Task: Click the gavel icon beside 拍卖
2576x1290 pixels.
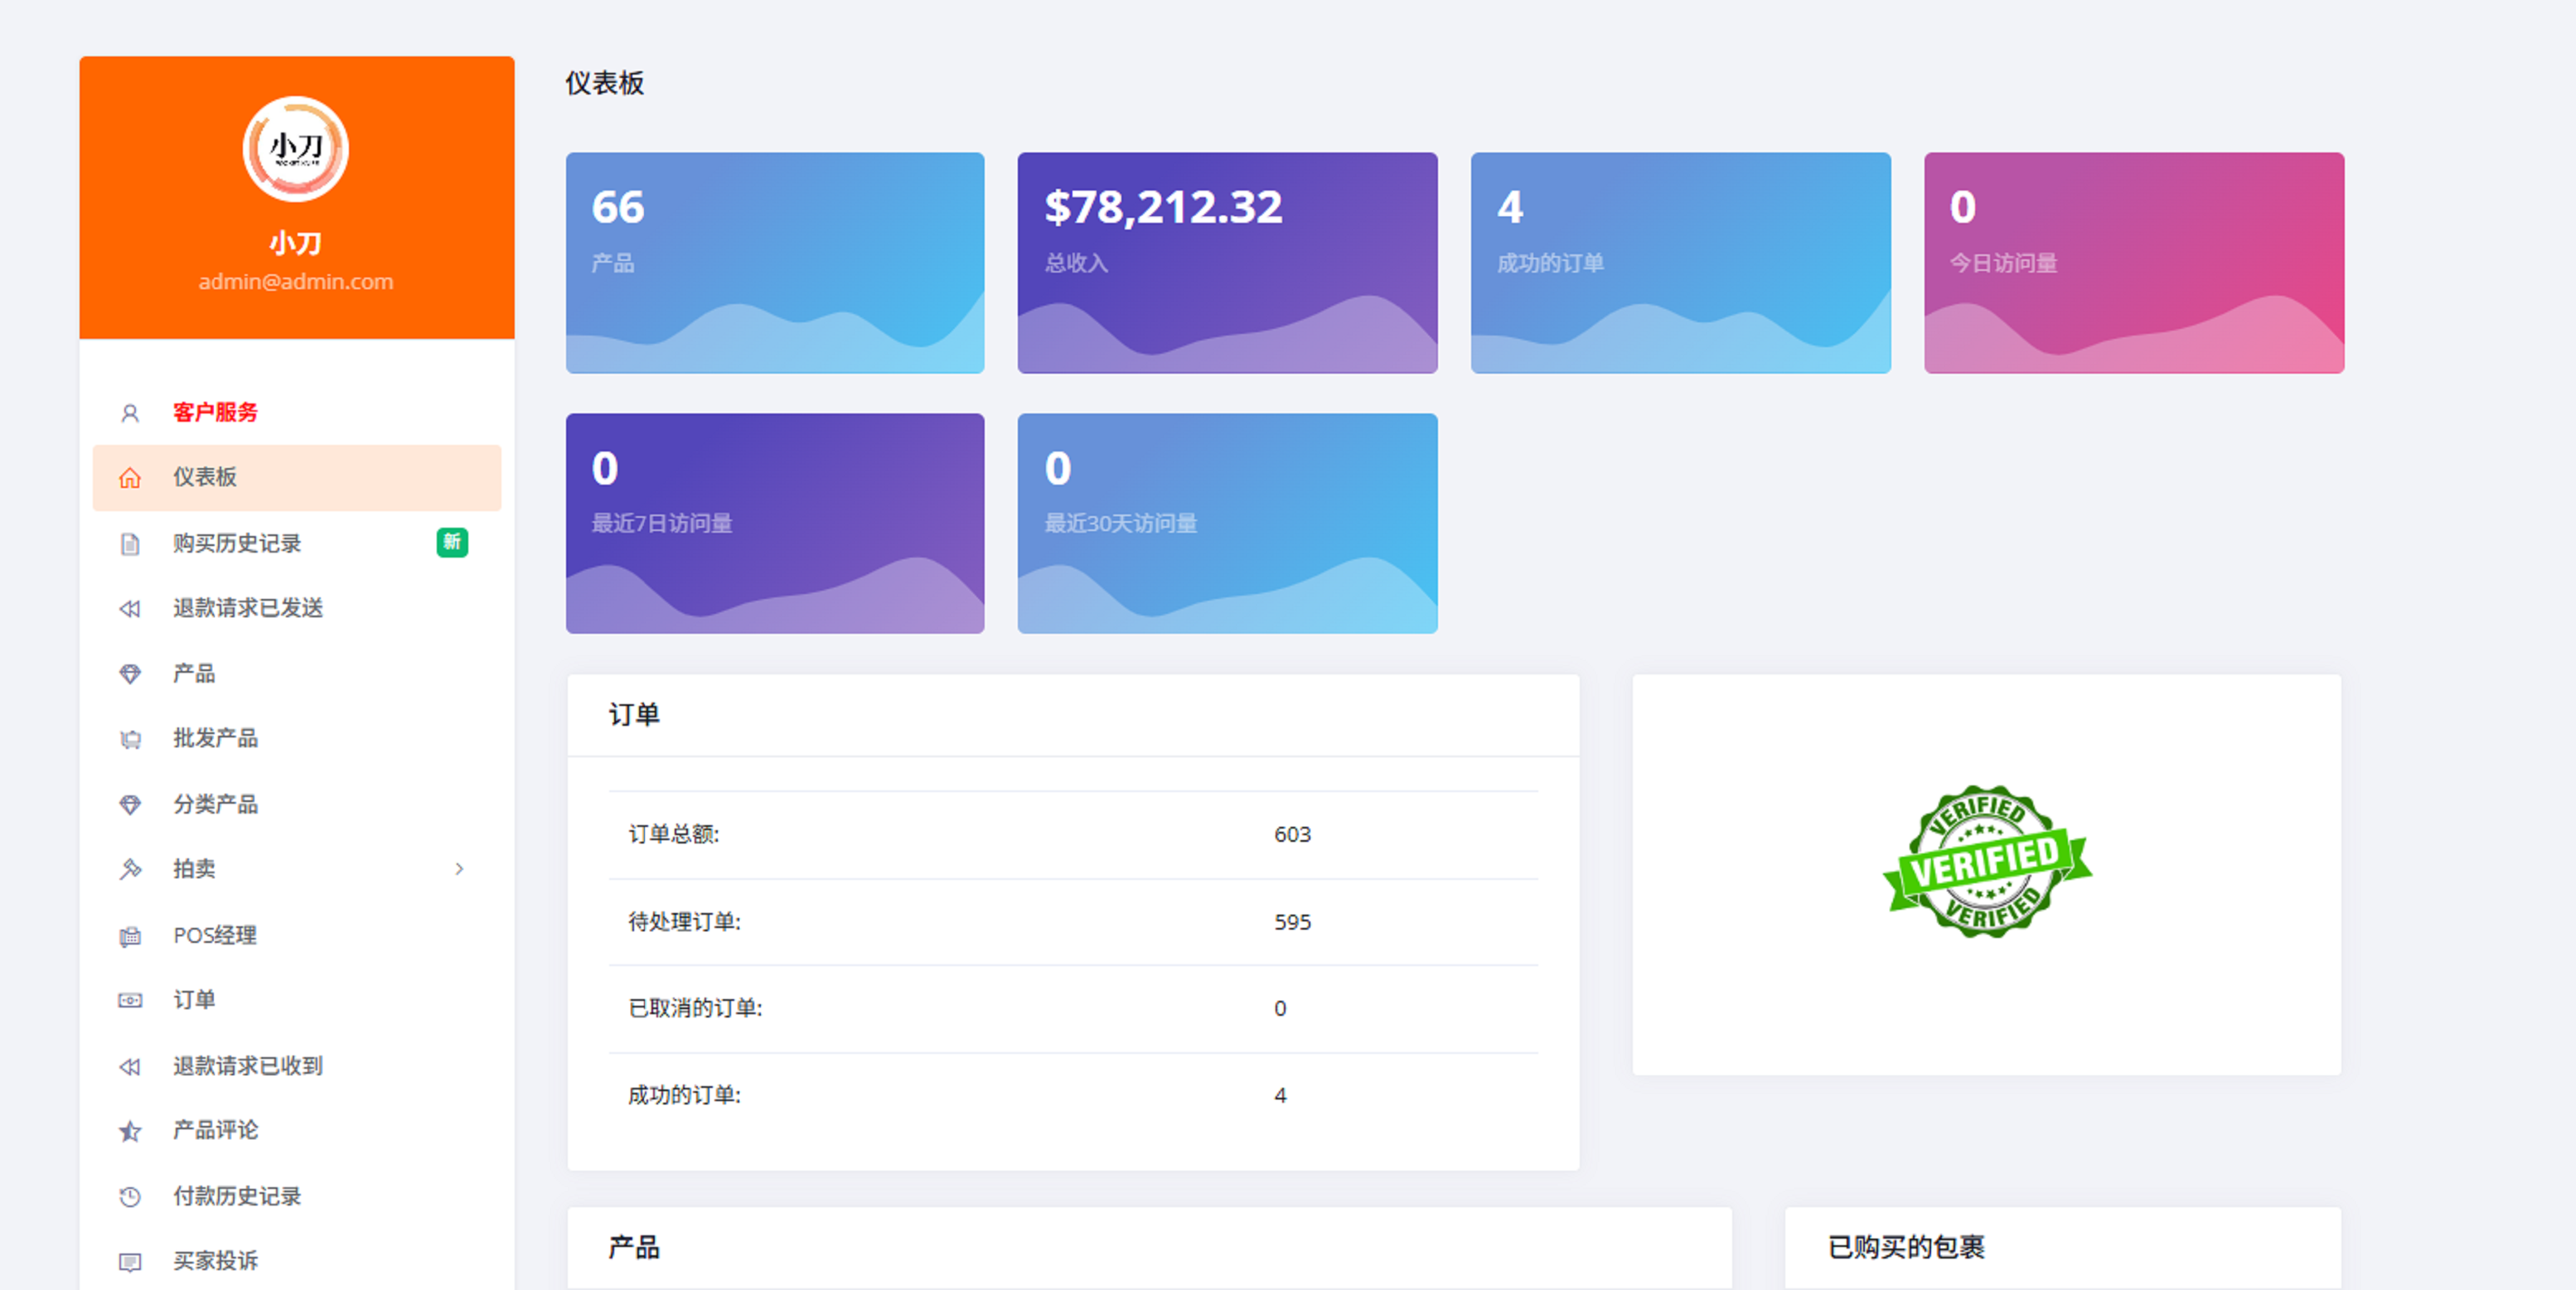Action: click(130, 869)
